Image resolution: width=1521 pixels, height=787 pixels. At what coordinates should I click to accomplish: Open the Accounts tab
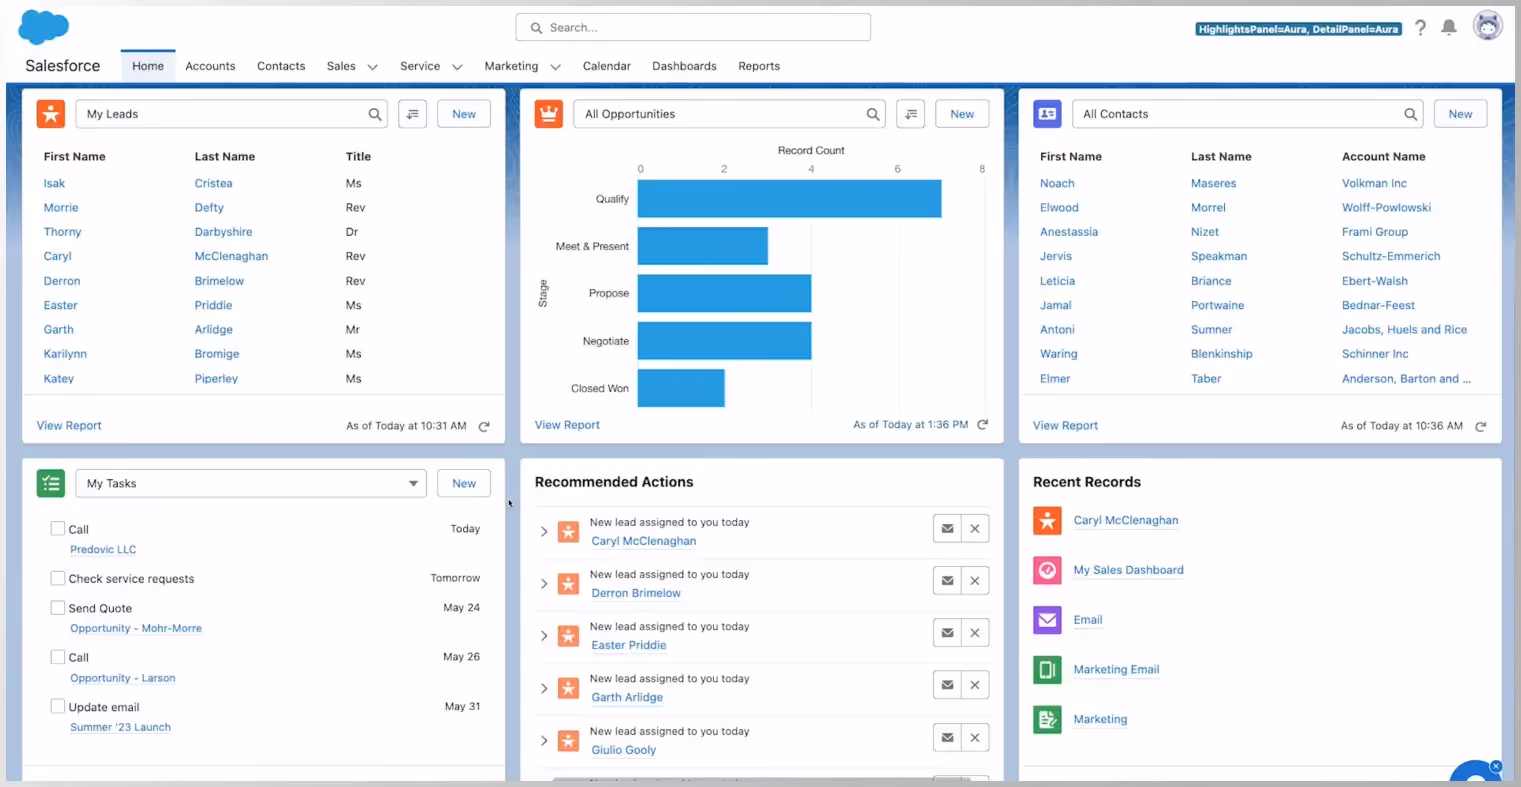210,66
